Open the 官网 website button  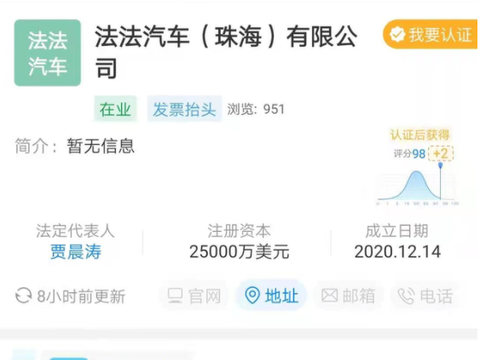point(194,296)
